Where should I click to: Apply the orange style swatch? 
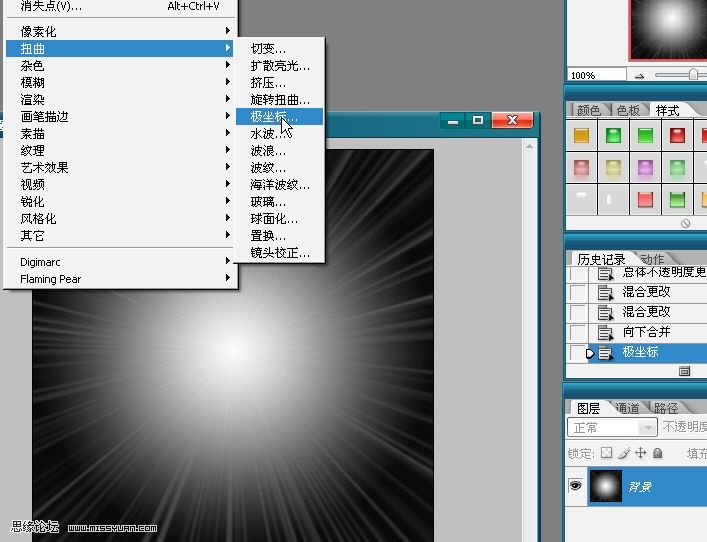pos(582,135)
